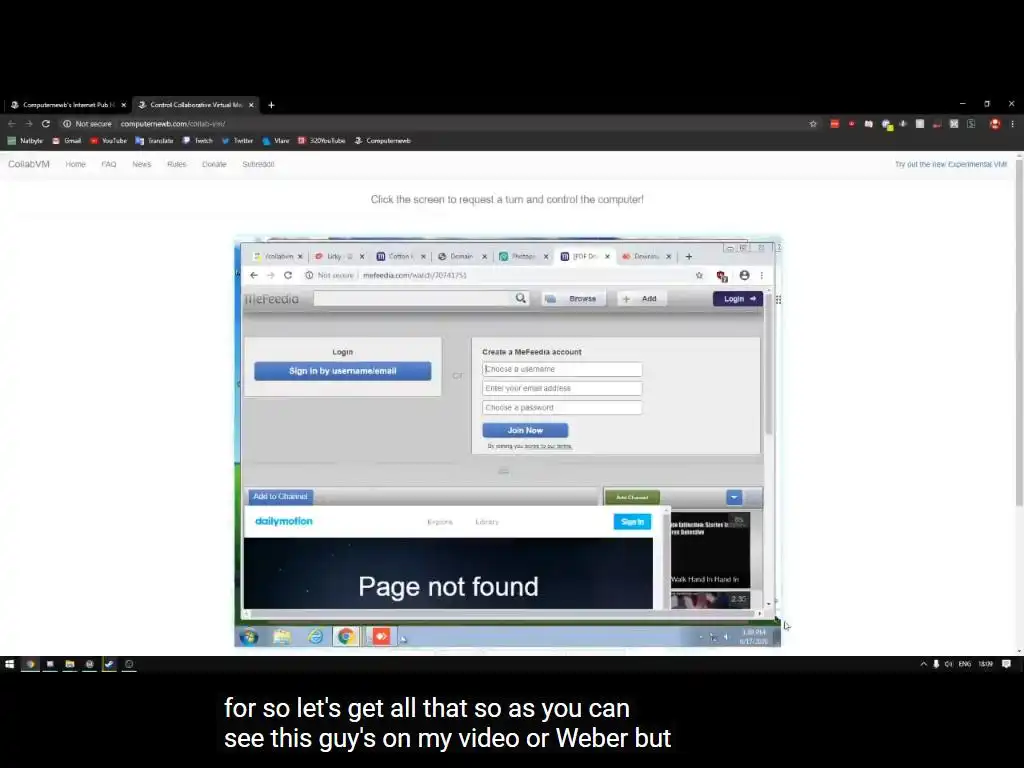The width and height of the screenshot is (1024, 768).
Task: Open the host taskbar File Explorer icon
Action: point(69,664)
